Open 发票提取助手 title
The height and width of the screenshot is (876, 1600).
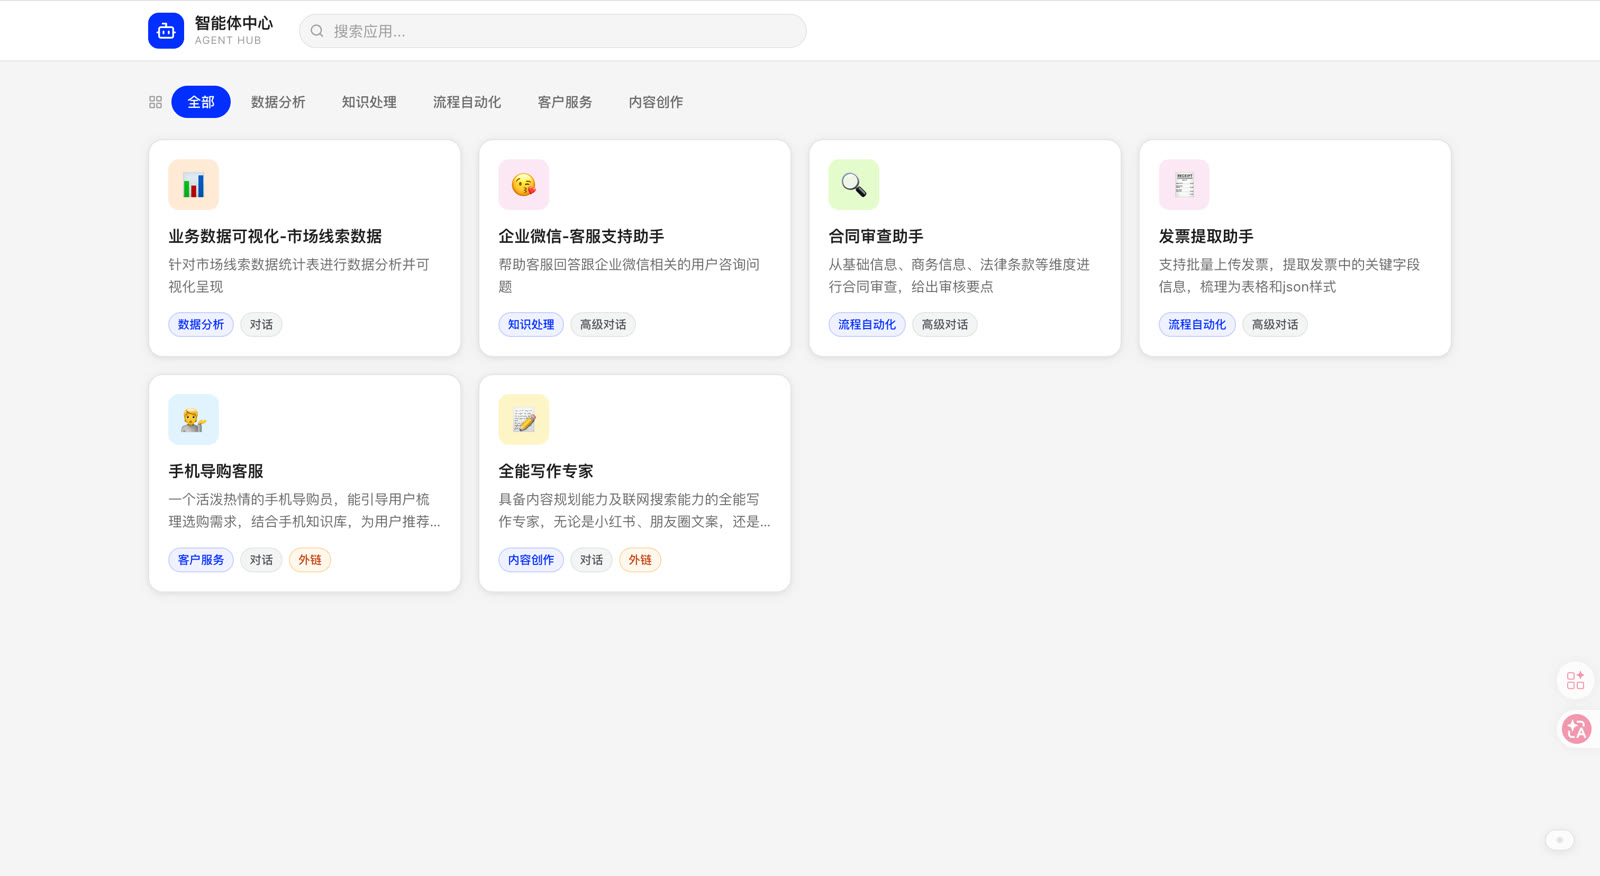coord(1206,237)
